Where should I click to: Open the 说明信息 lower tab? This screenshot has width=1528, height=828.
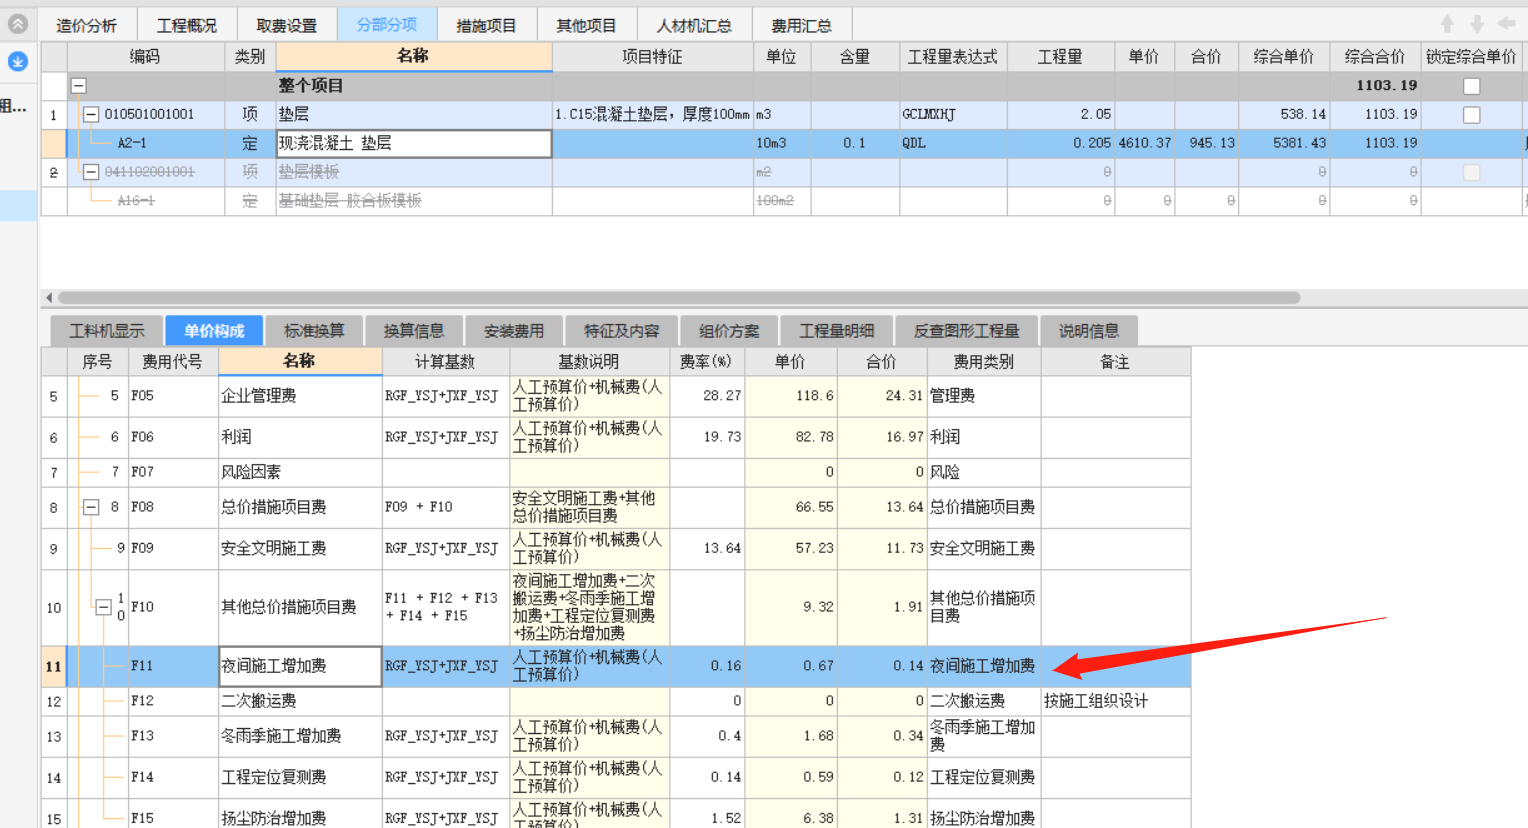pos(1089,331)
